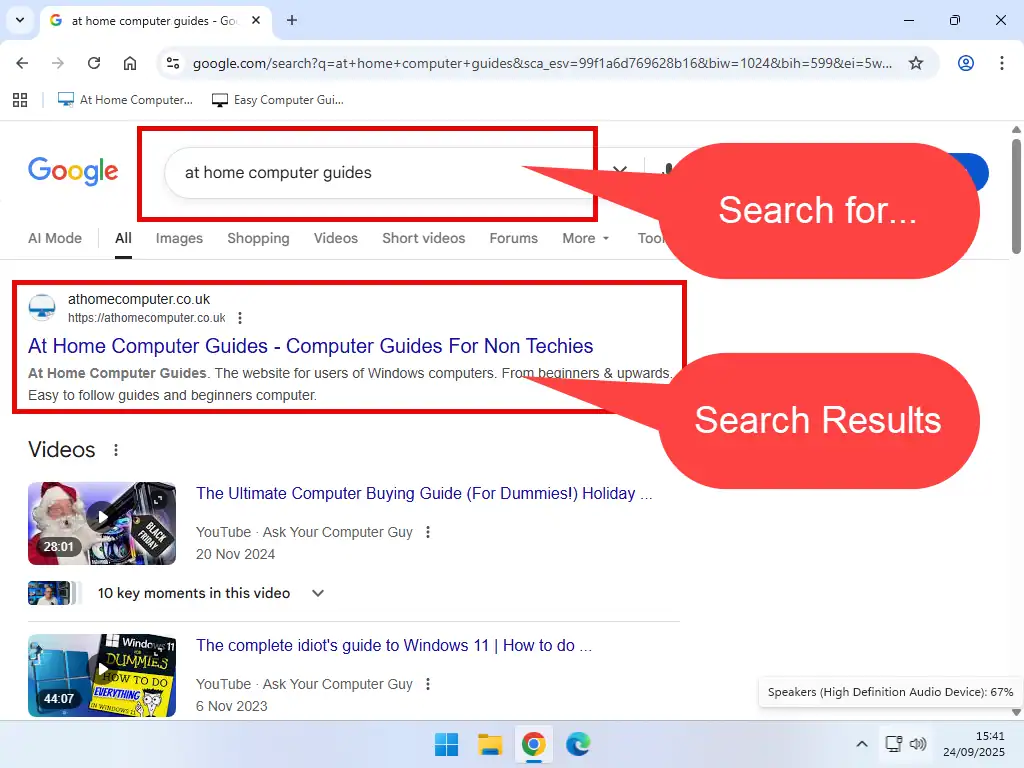The height and width of the screenshot is (768, 1024).
Task: Open the bookmarks apps grid icon
Action: point(19,100)
